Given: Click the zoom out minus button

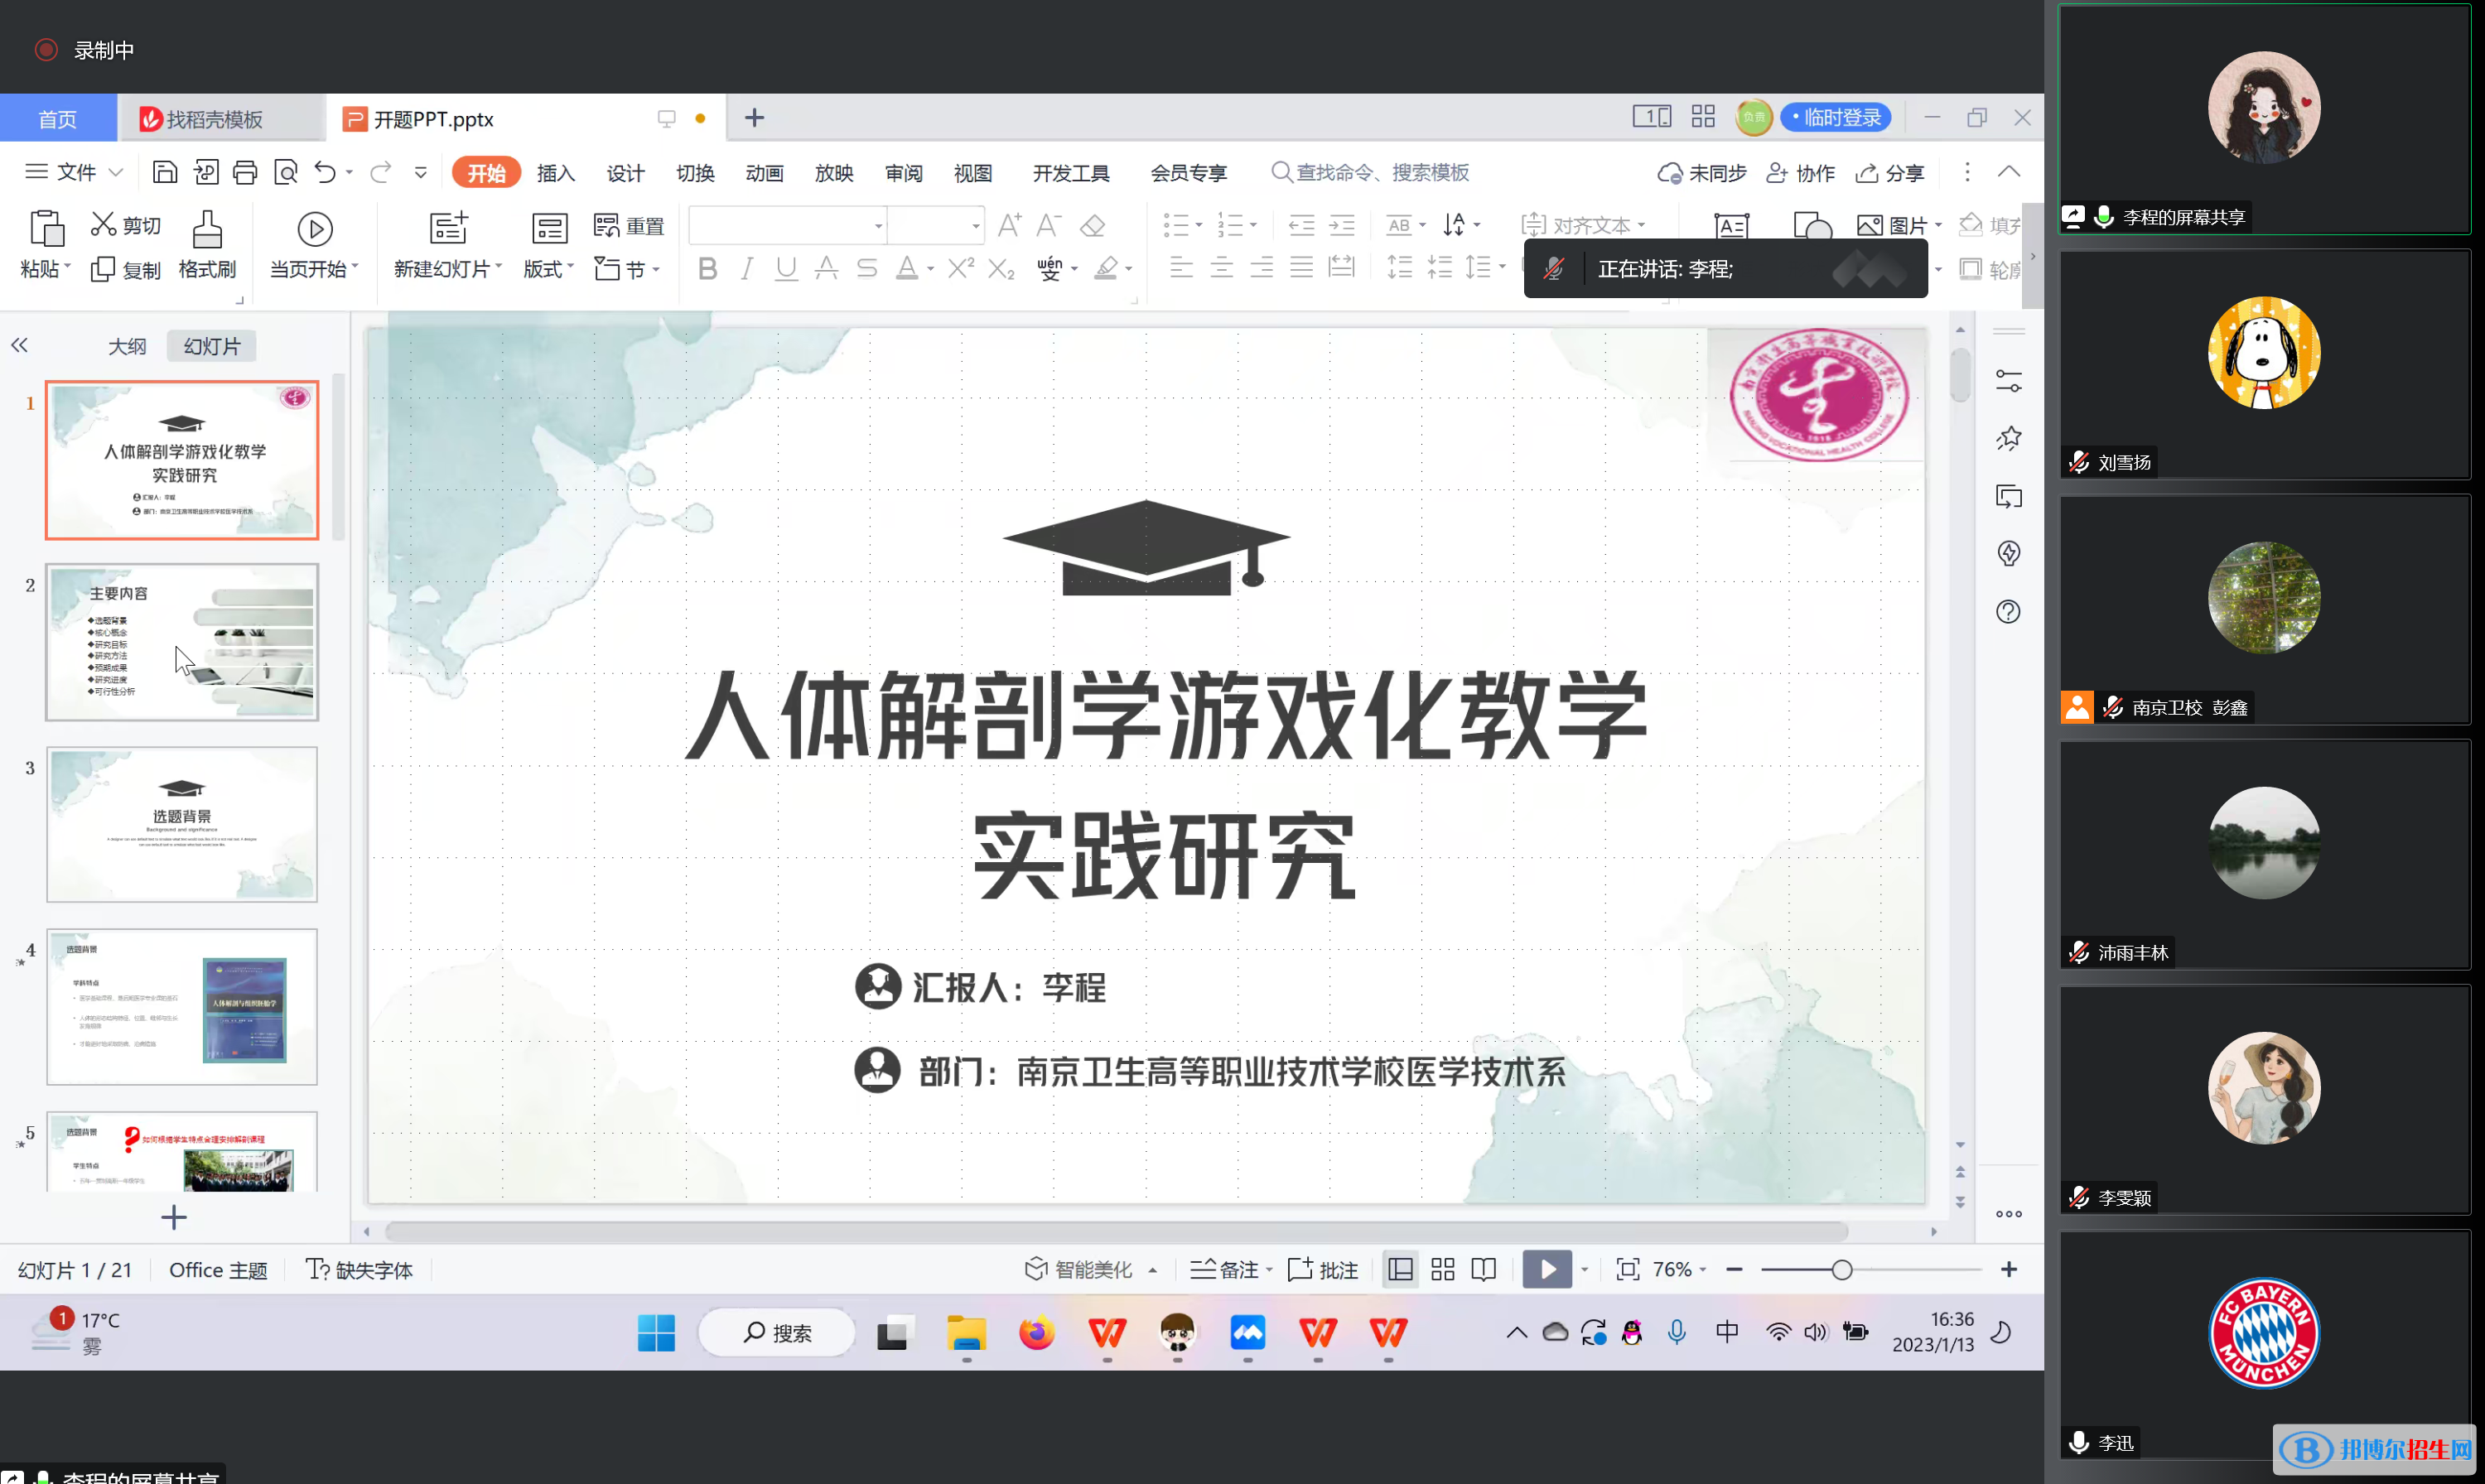Looking at the screenshot, I should pyautogui.click(x=1734, y=1269).
